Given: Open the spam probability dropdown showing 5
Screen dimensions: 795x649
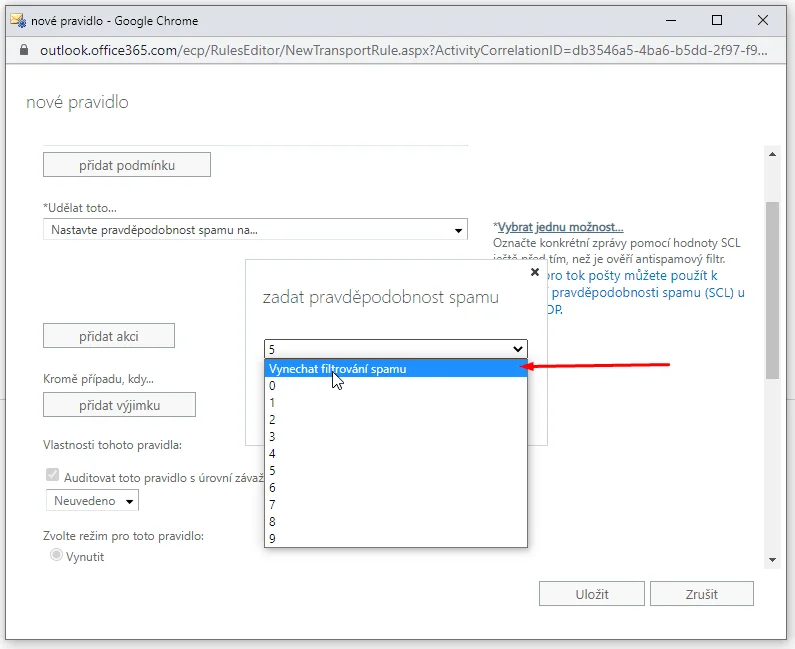Looking at the screenshot, I should [396, 349].
